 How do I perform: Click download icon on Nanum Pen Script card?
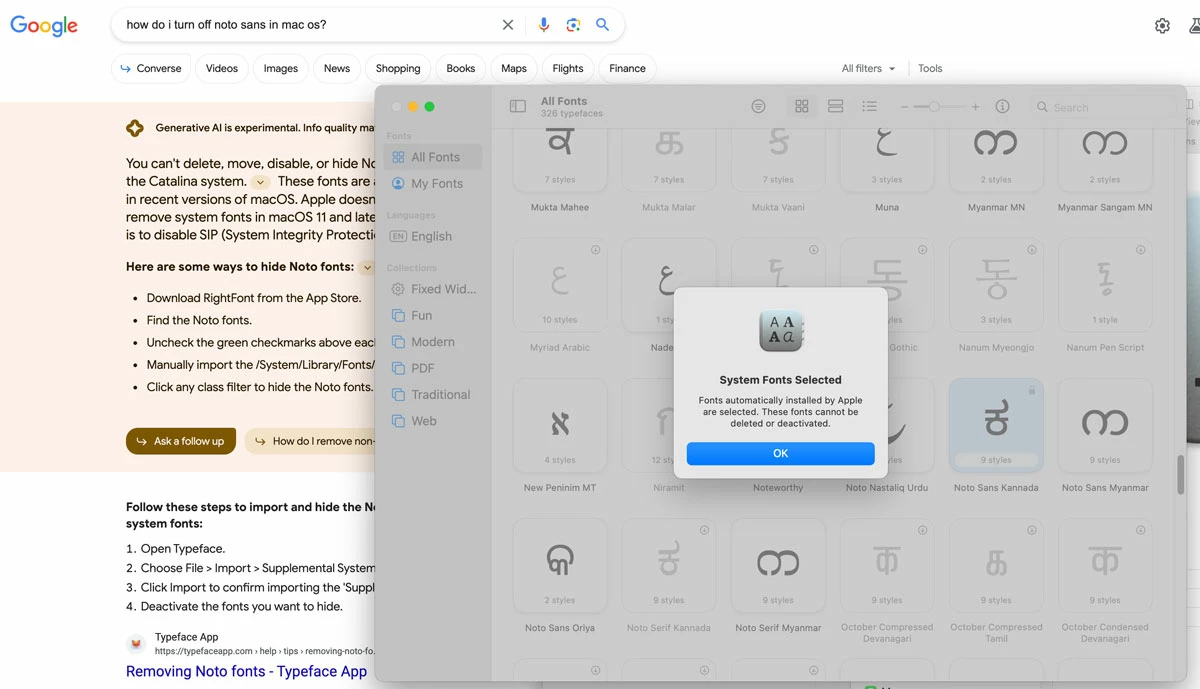(x=1140, y=250)
